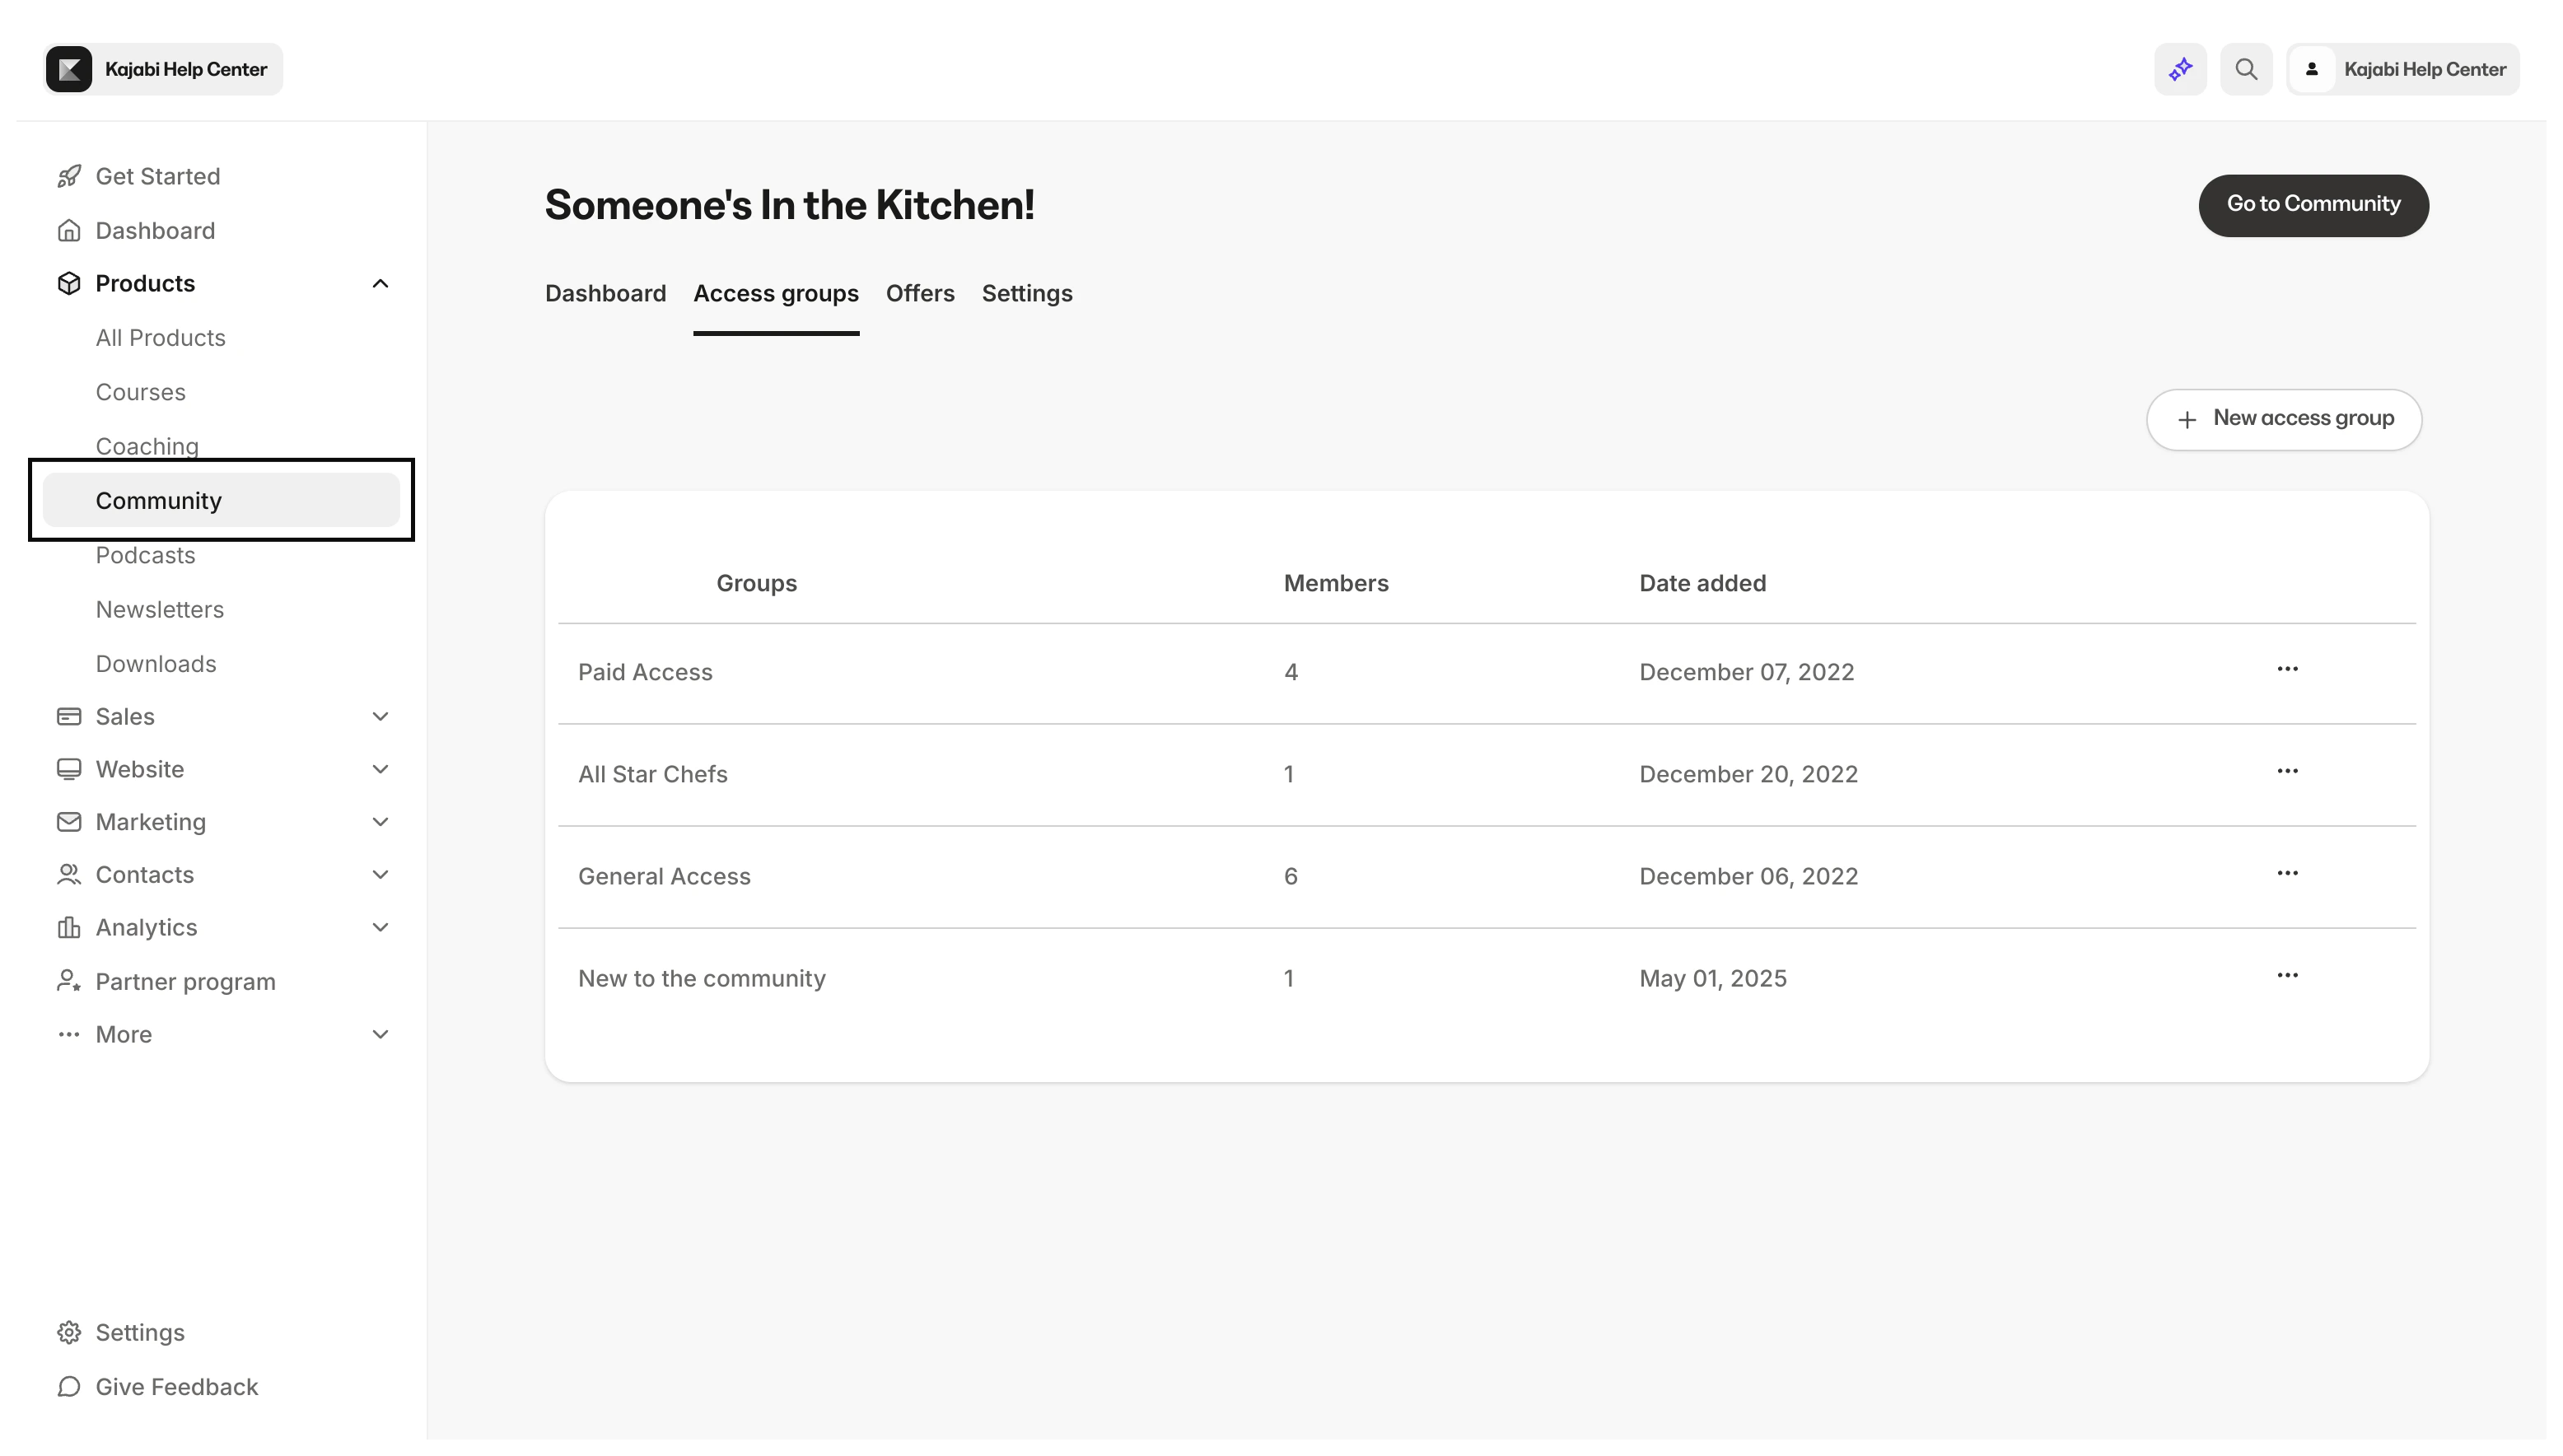Open search with magnifying glass icon

point(2246,69)
